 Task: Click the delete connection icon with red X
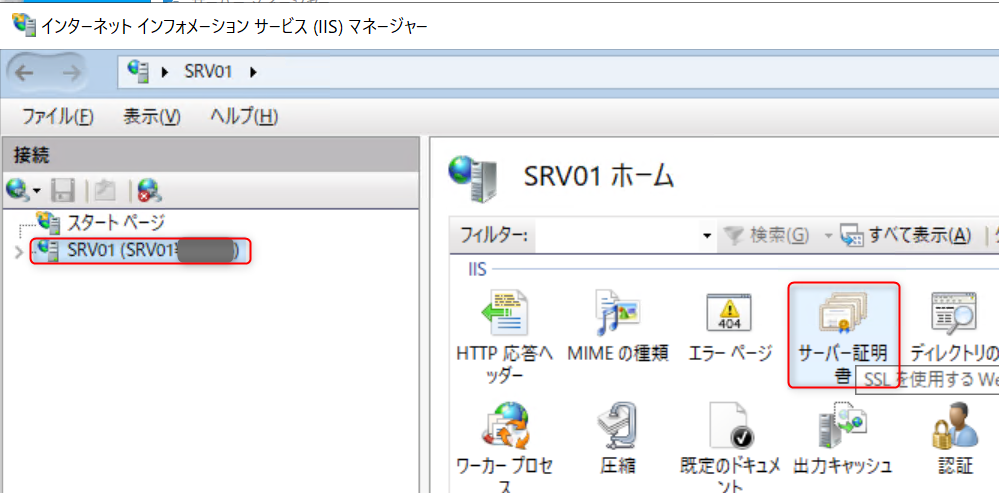pyautogui.click(x=149, y=189)
